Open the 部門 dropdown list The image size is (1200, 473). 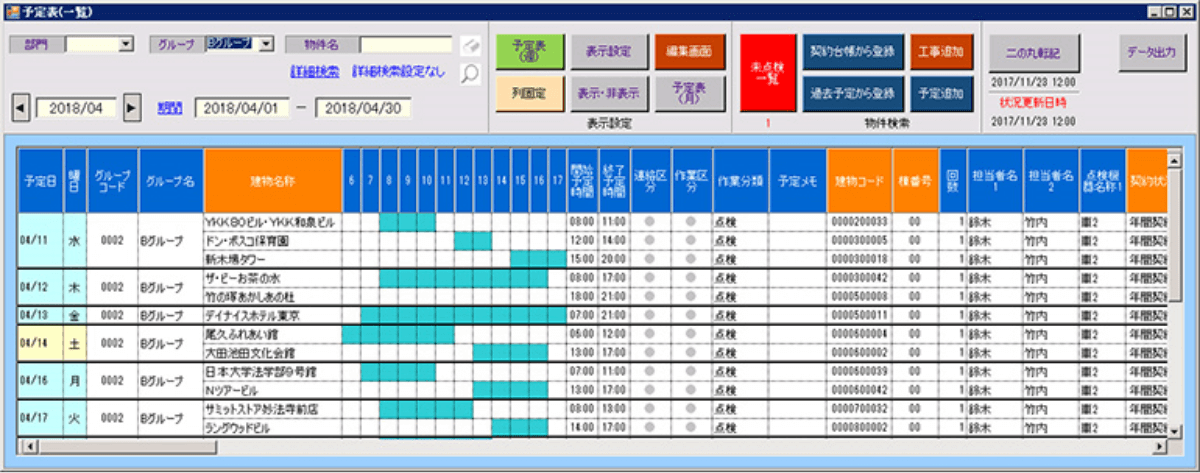(126, 44)
